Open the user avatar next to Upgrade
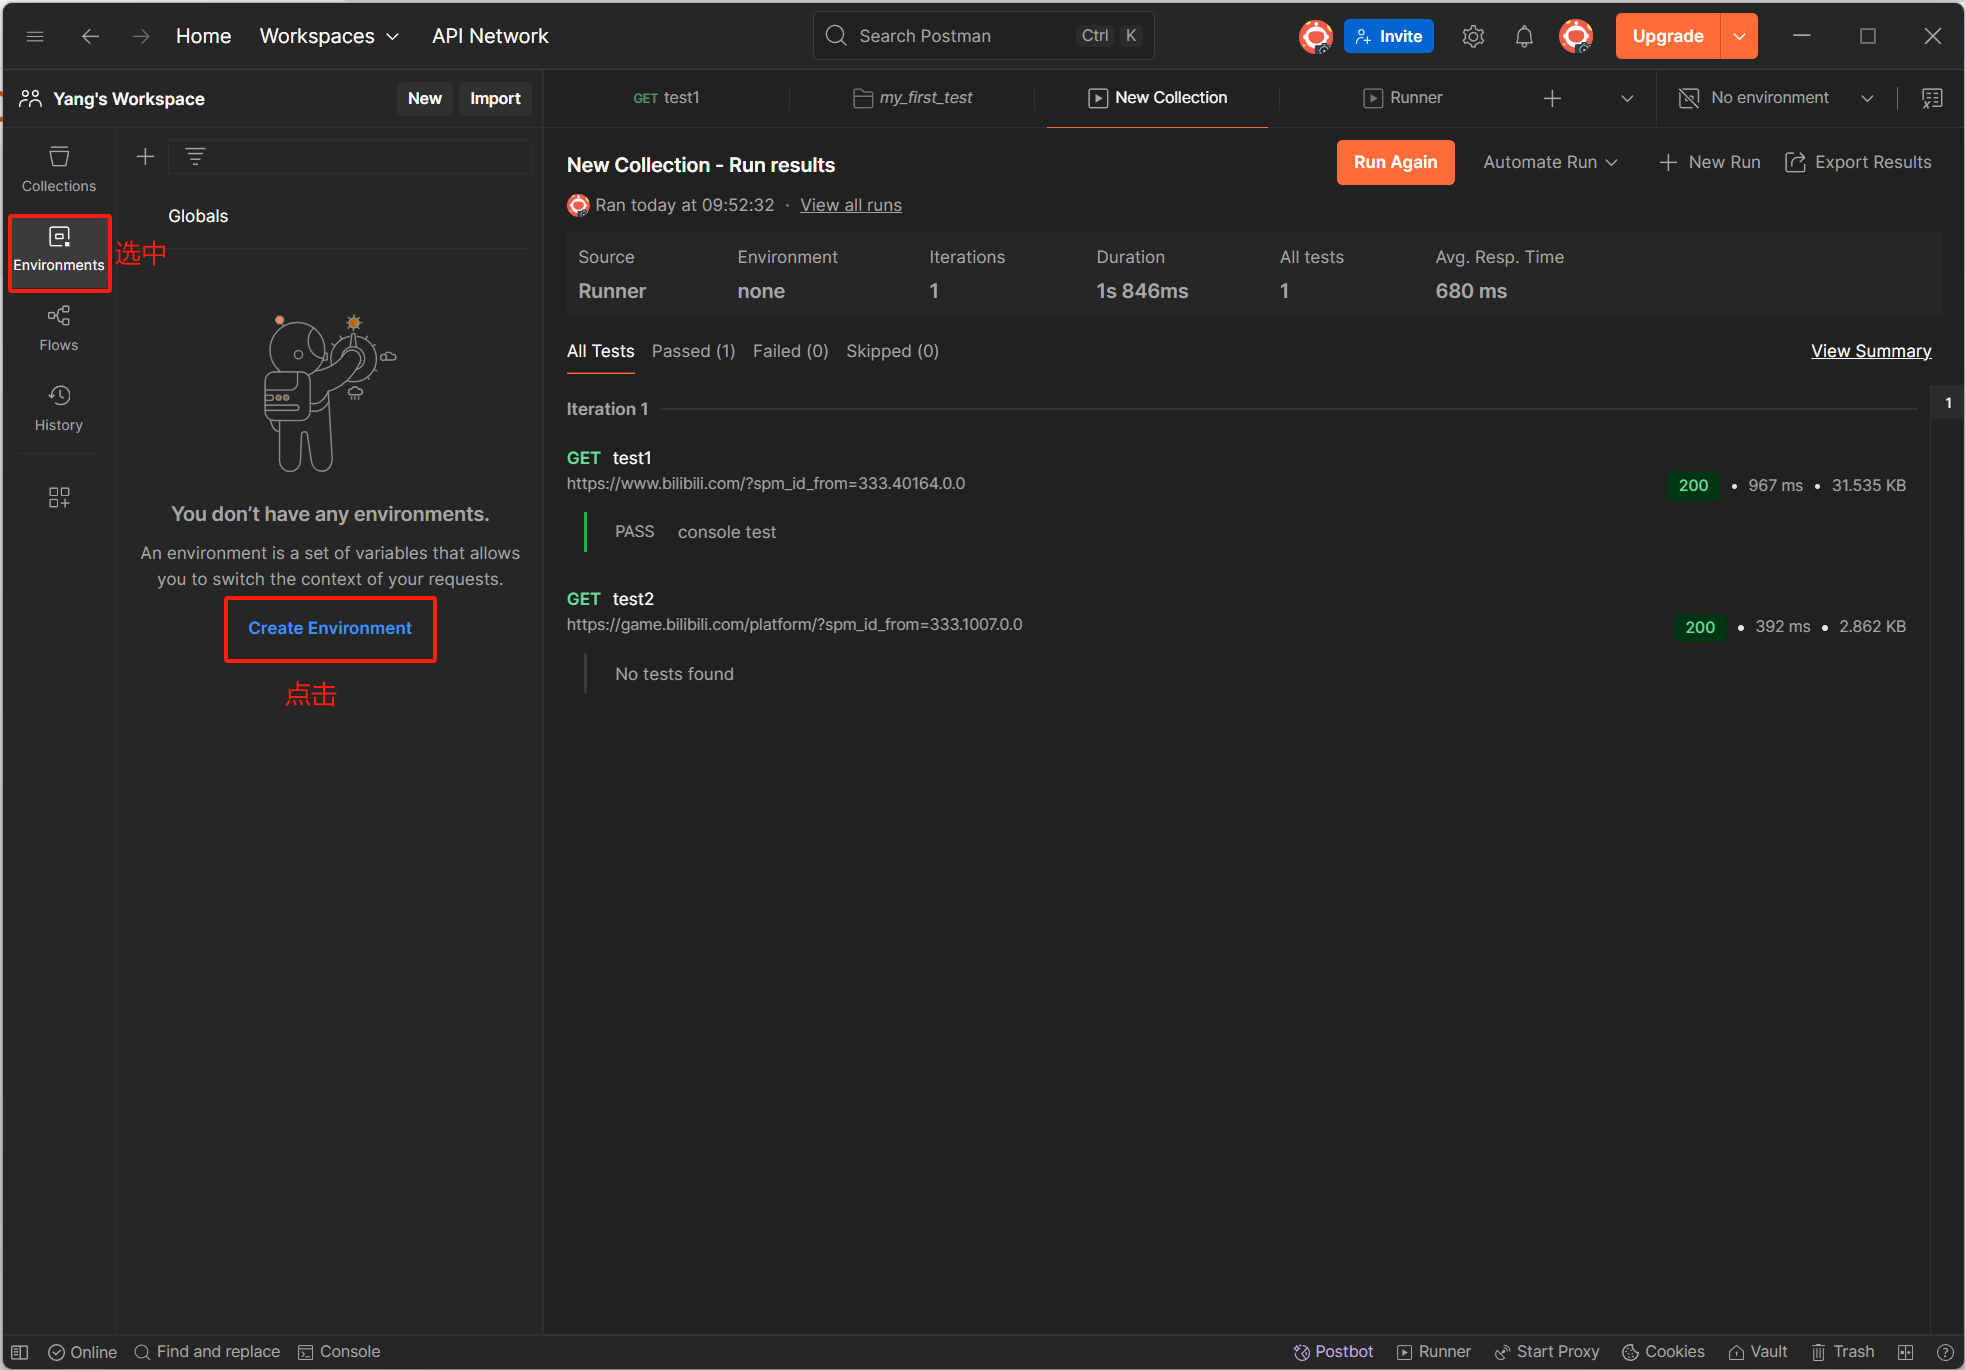This screenshot has width=1965, height=1370. (x=1575, y=37)
